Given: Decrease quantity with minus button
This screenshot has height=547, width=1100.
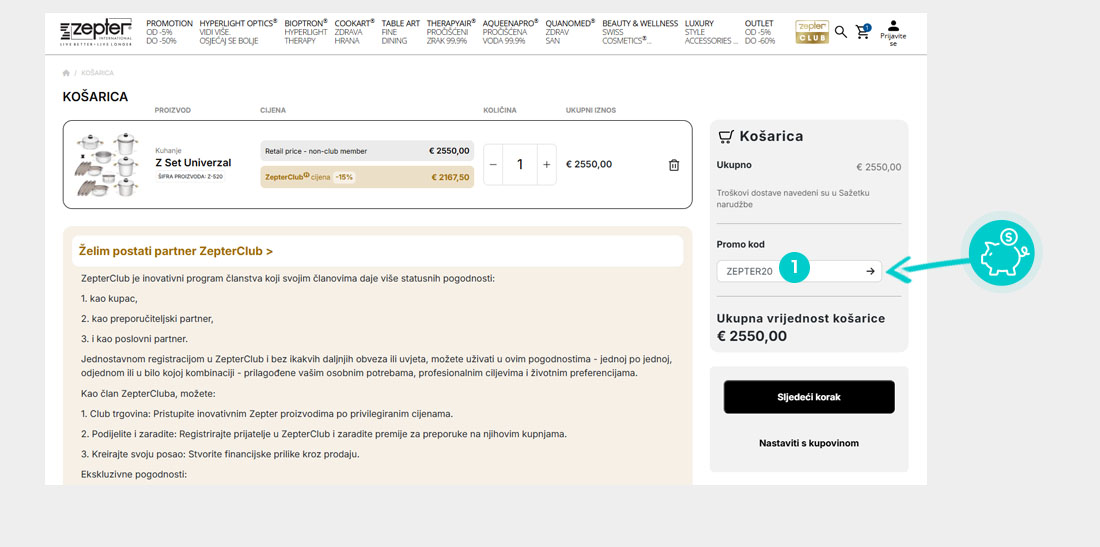Looking at the screenshot, I should tap(494, 165).
